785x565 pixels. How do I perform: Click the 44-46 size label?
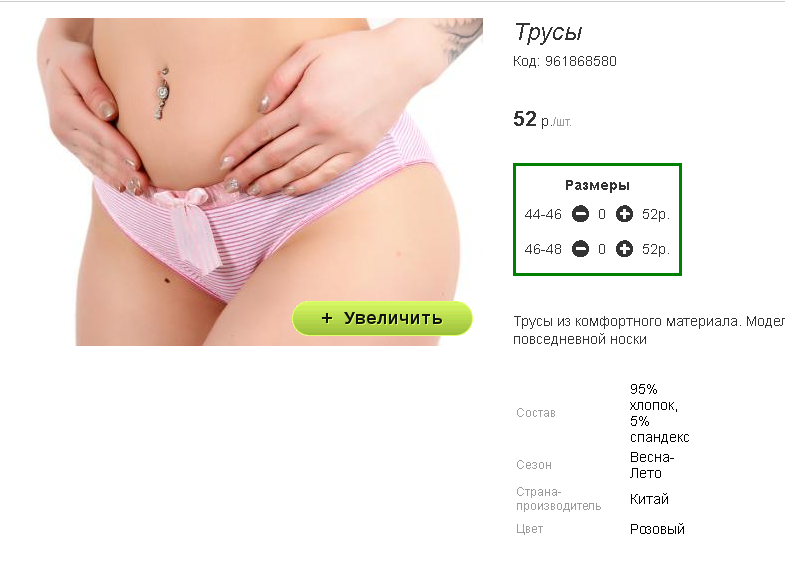543,215
